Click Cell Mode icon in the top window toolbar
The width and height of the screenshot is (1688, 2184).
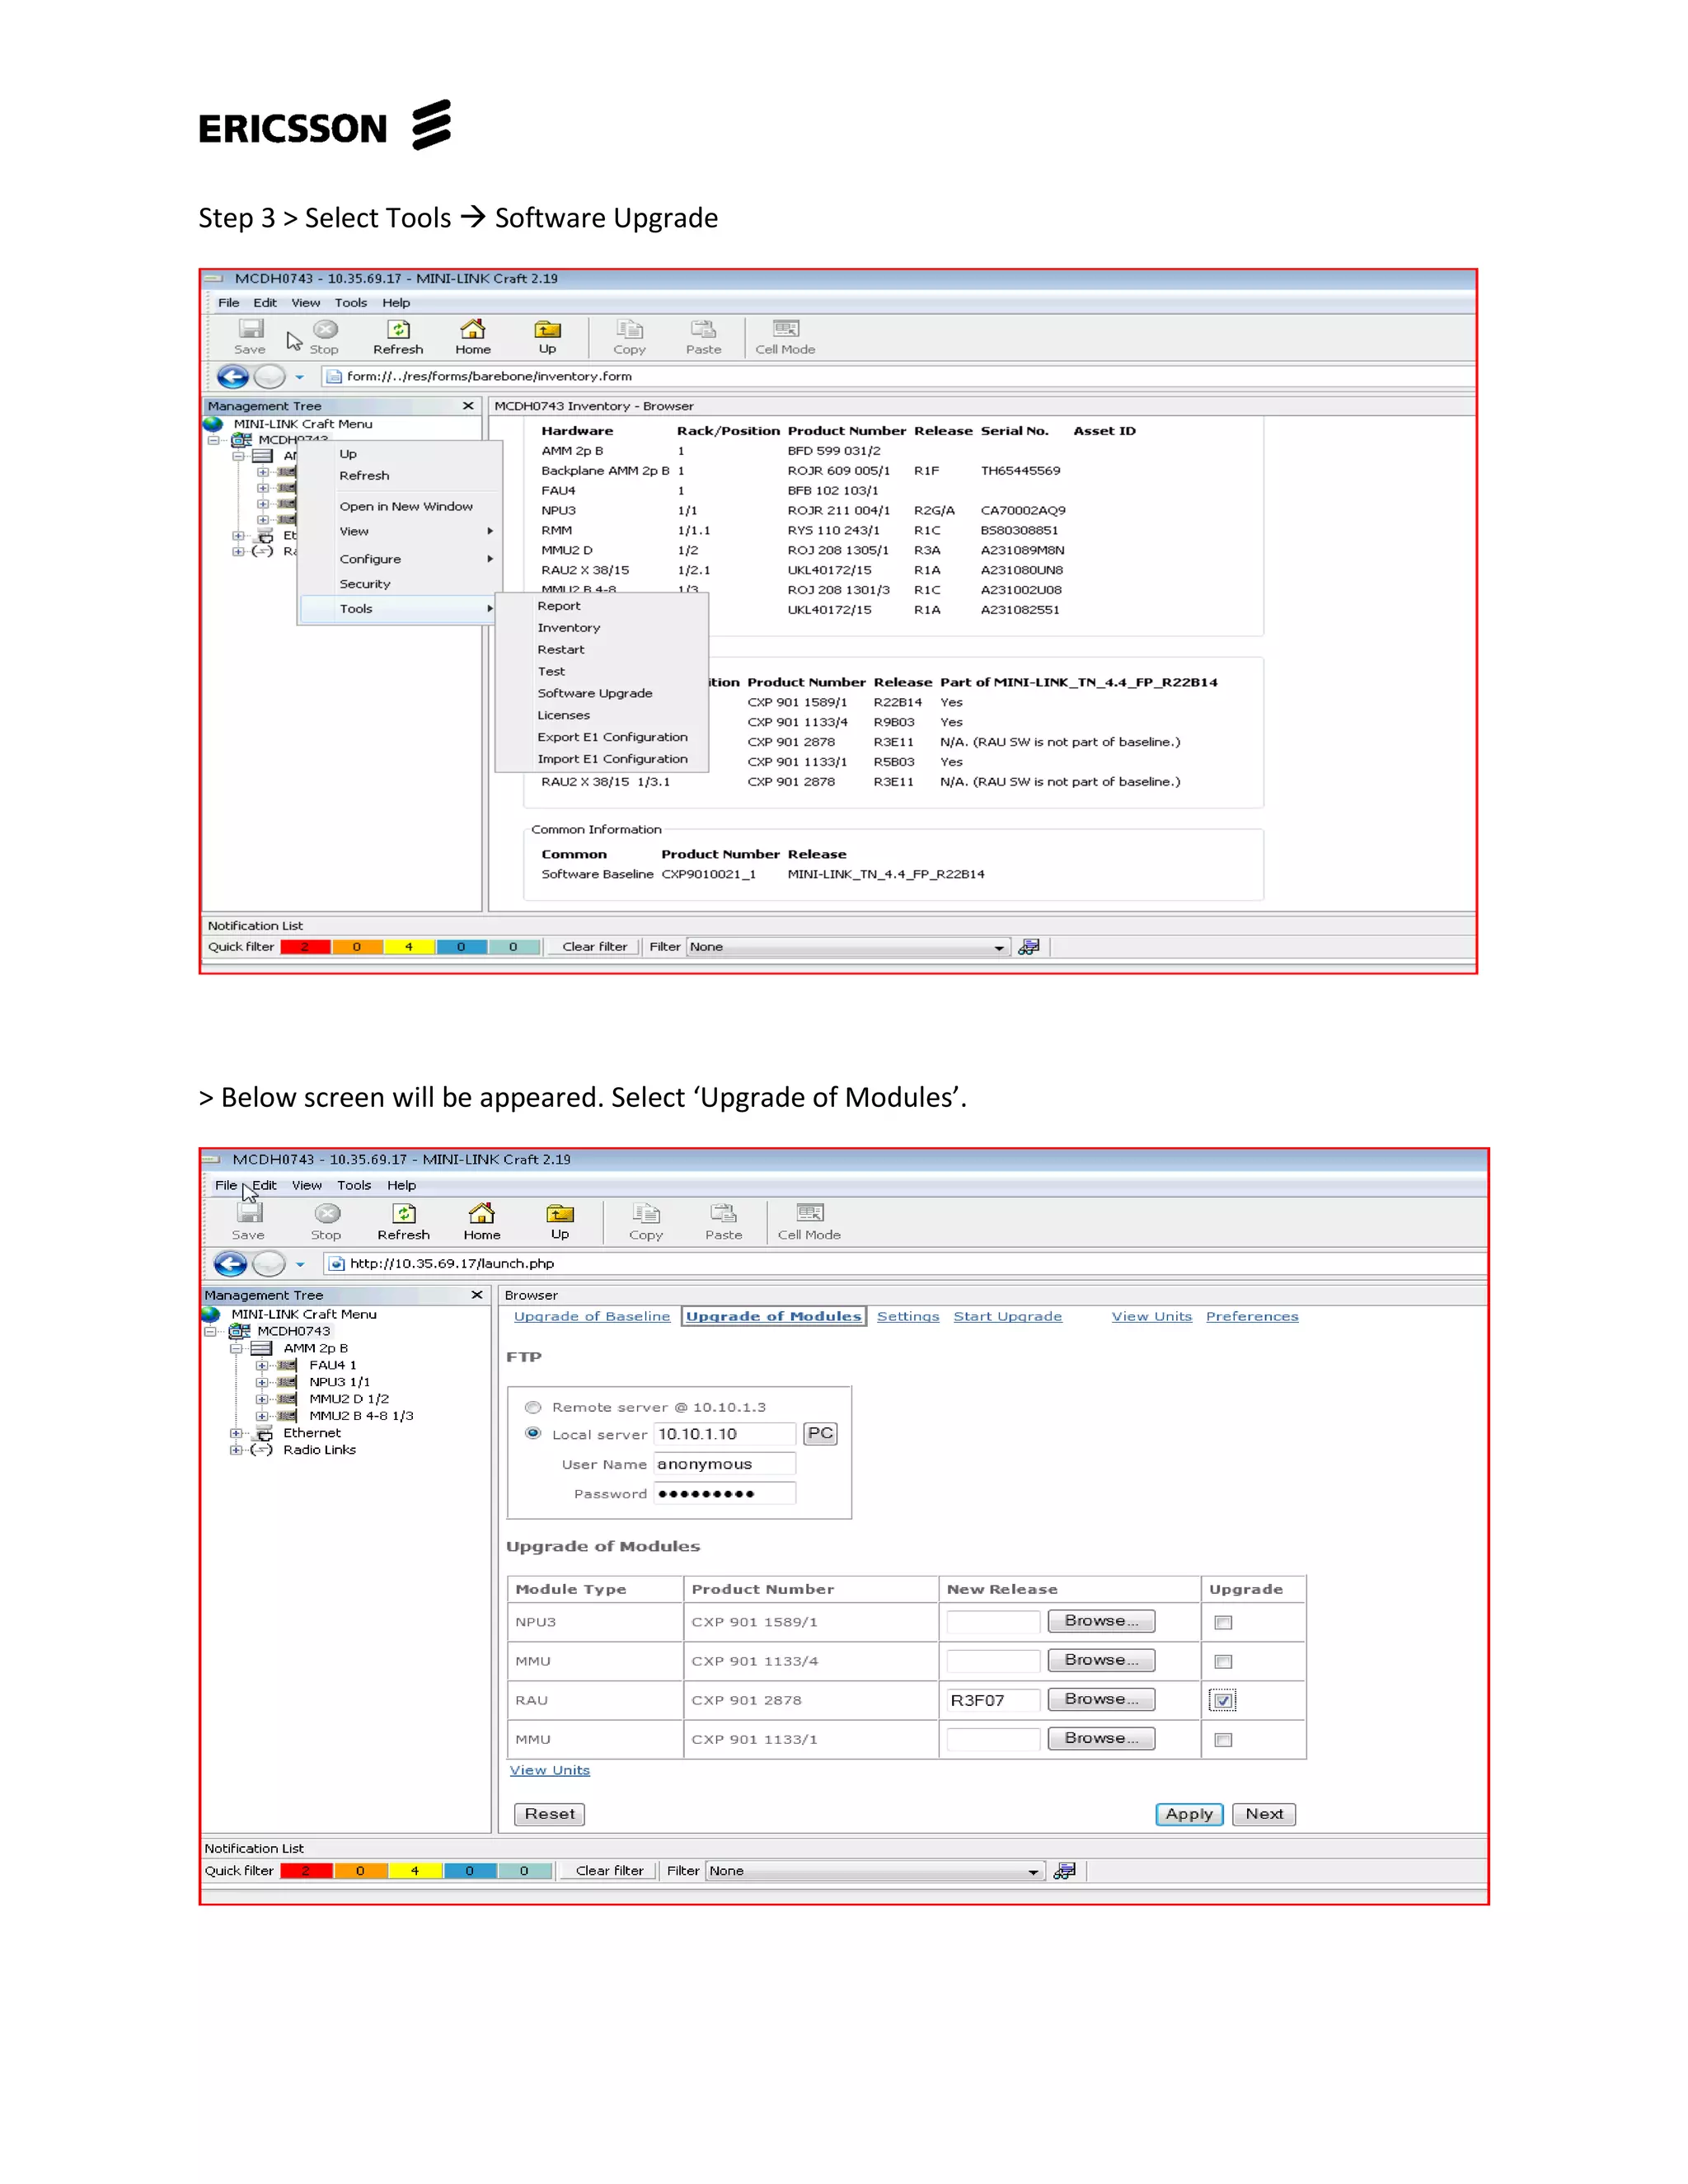click(x=786, y=328)
